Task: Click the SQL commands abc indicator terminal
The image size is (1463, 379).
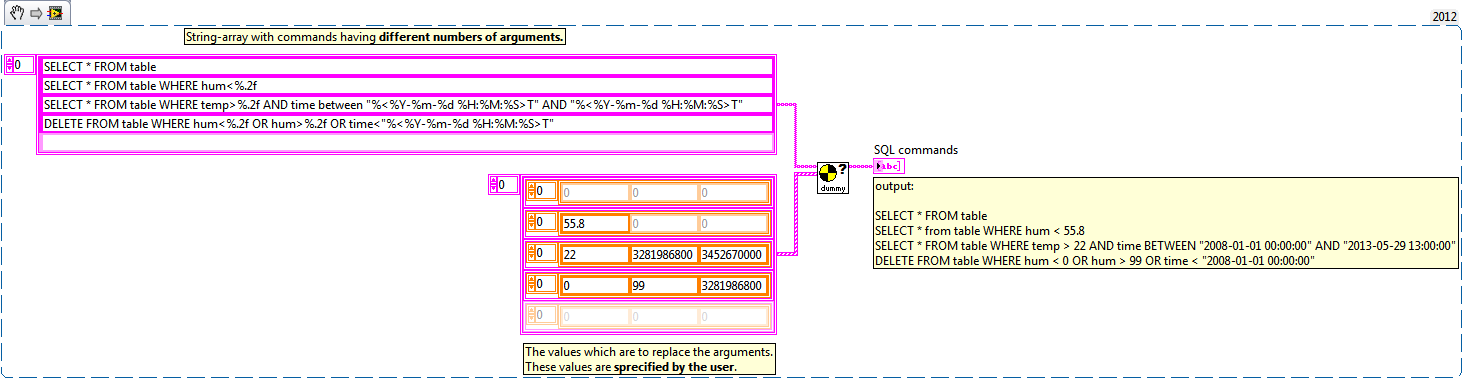Action: (x=888, y=166)
